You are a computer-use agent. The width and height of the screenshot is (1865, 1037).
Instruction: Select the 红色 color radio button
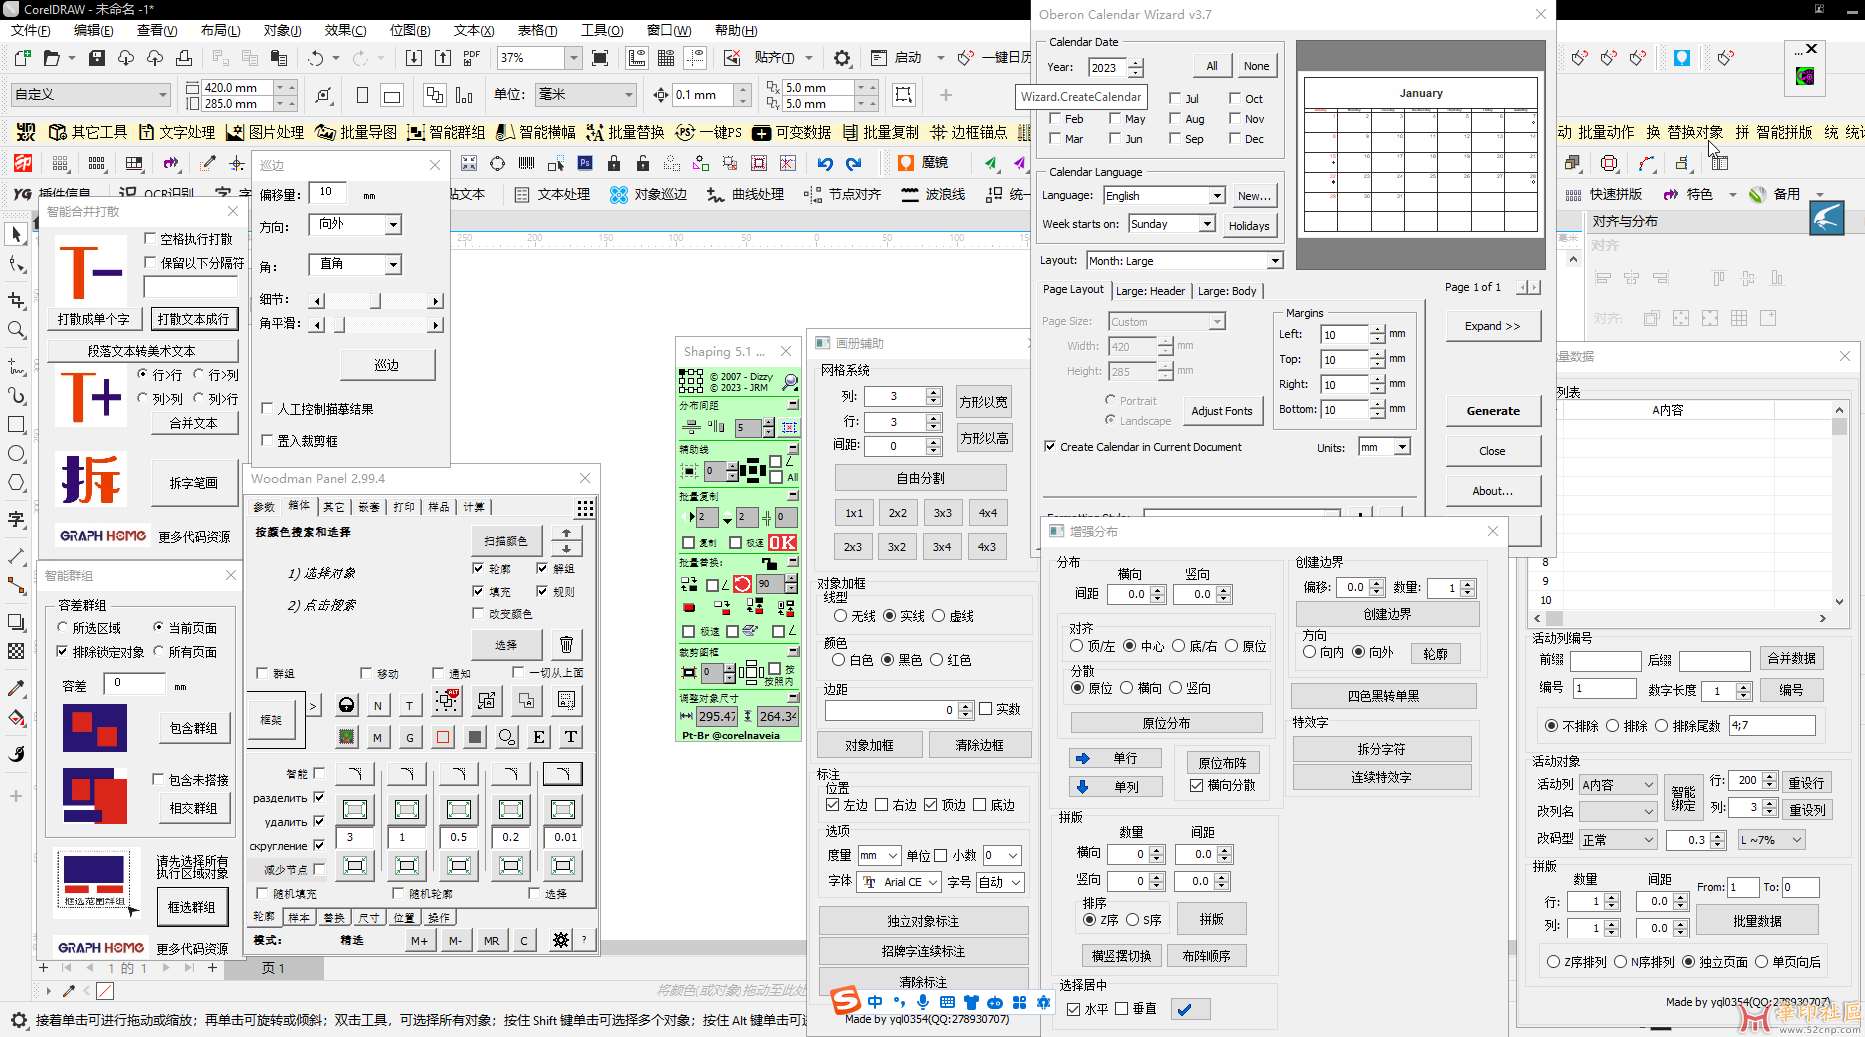[937, 660]
